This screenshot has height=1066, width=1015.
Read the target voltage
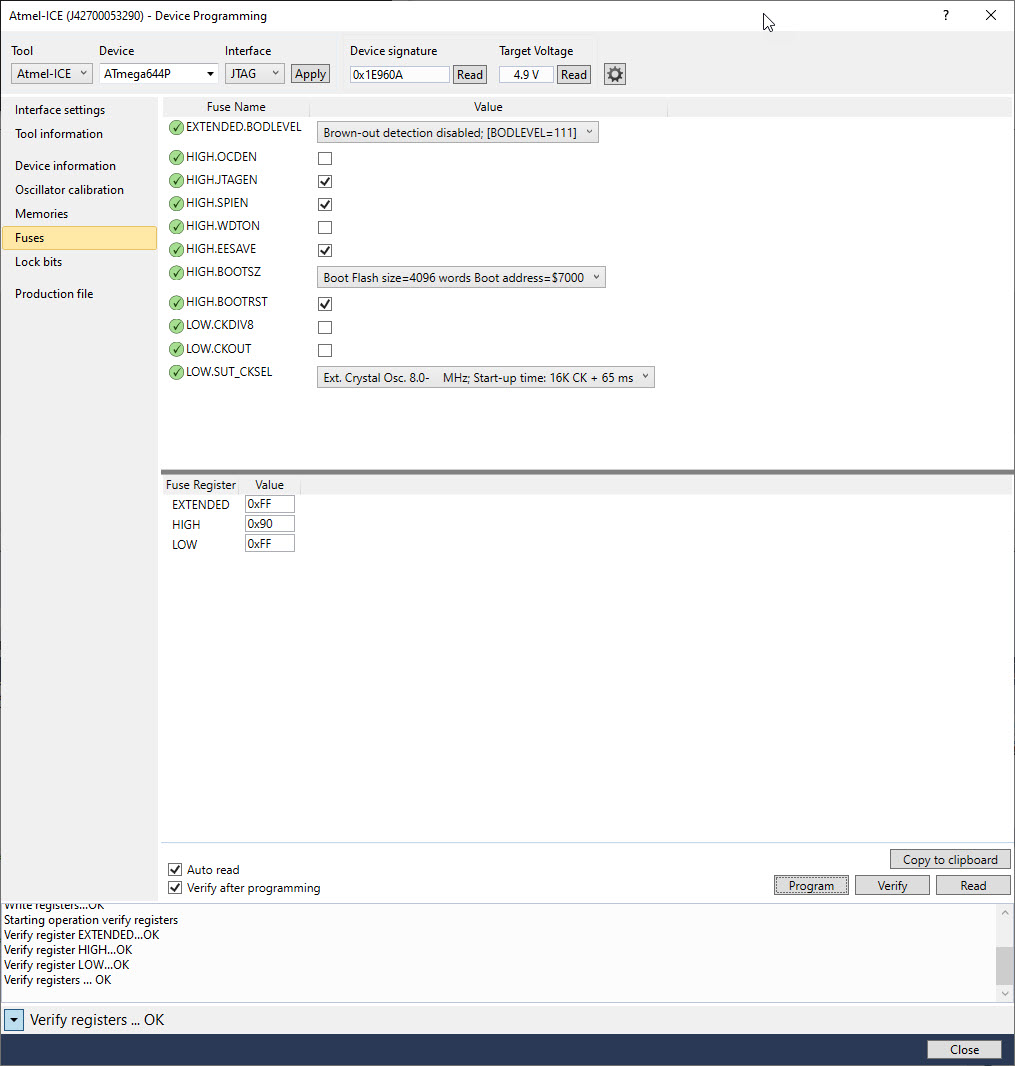tap(574, 75)
